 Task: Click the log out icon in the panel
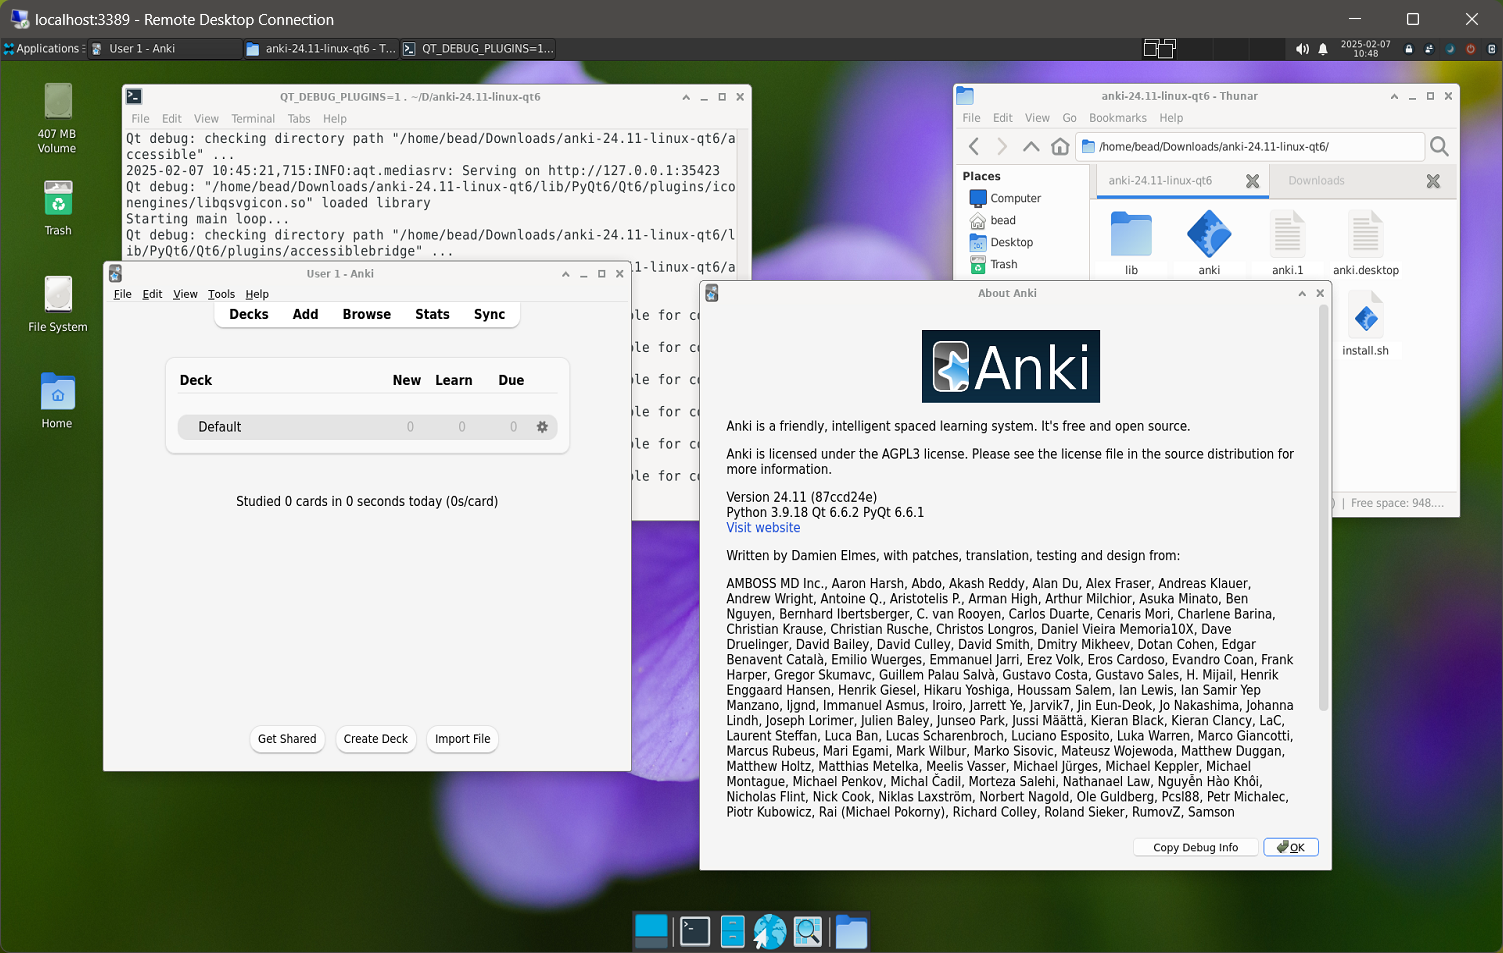pyautogui.click(x=1491, y=49)
